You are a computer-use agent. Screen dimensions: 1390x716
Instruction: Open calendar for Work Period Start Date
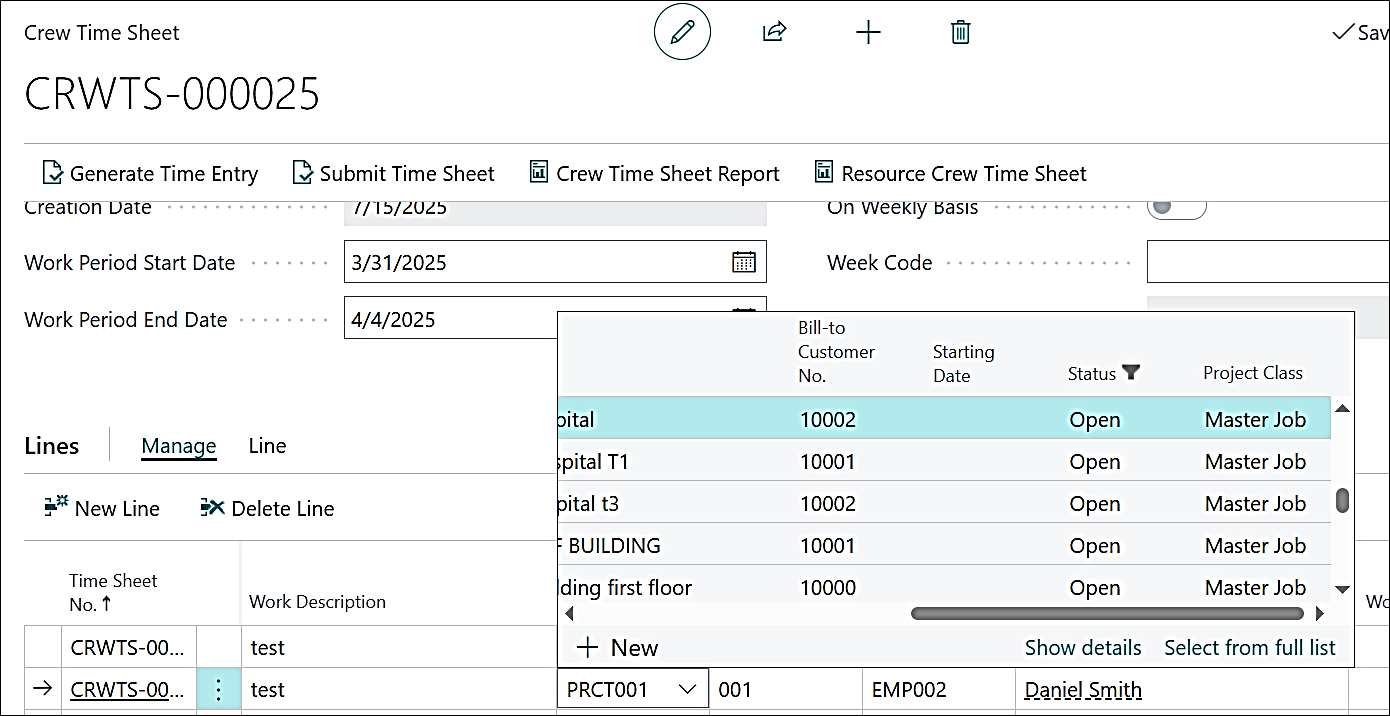pos(743,262)
